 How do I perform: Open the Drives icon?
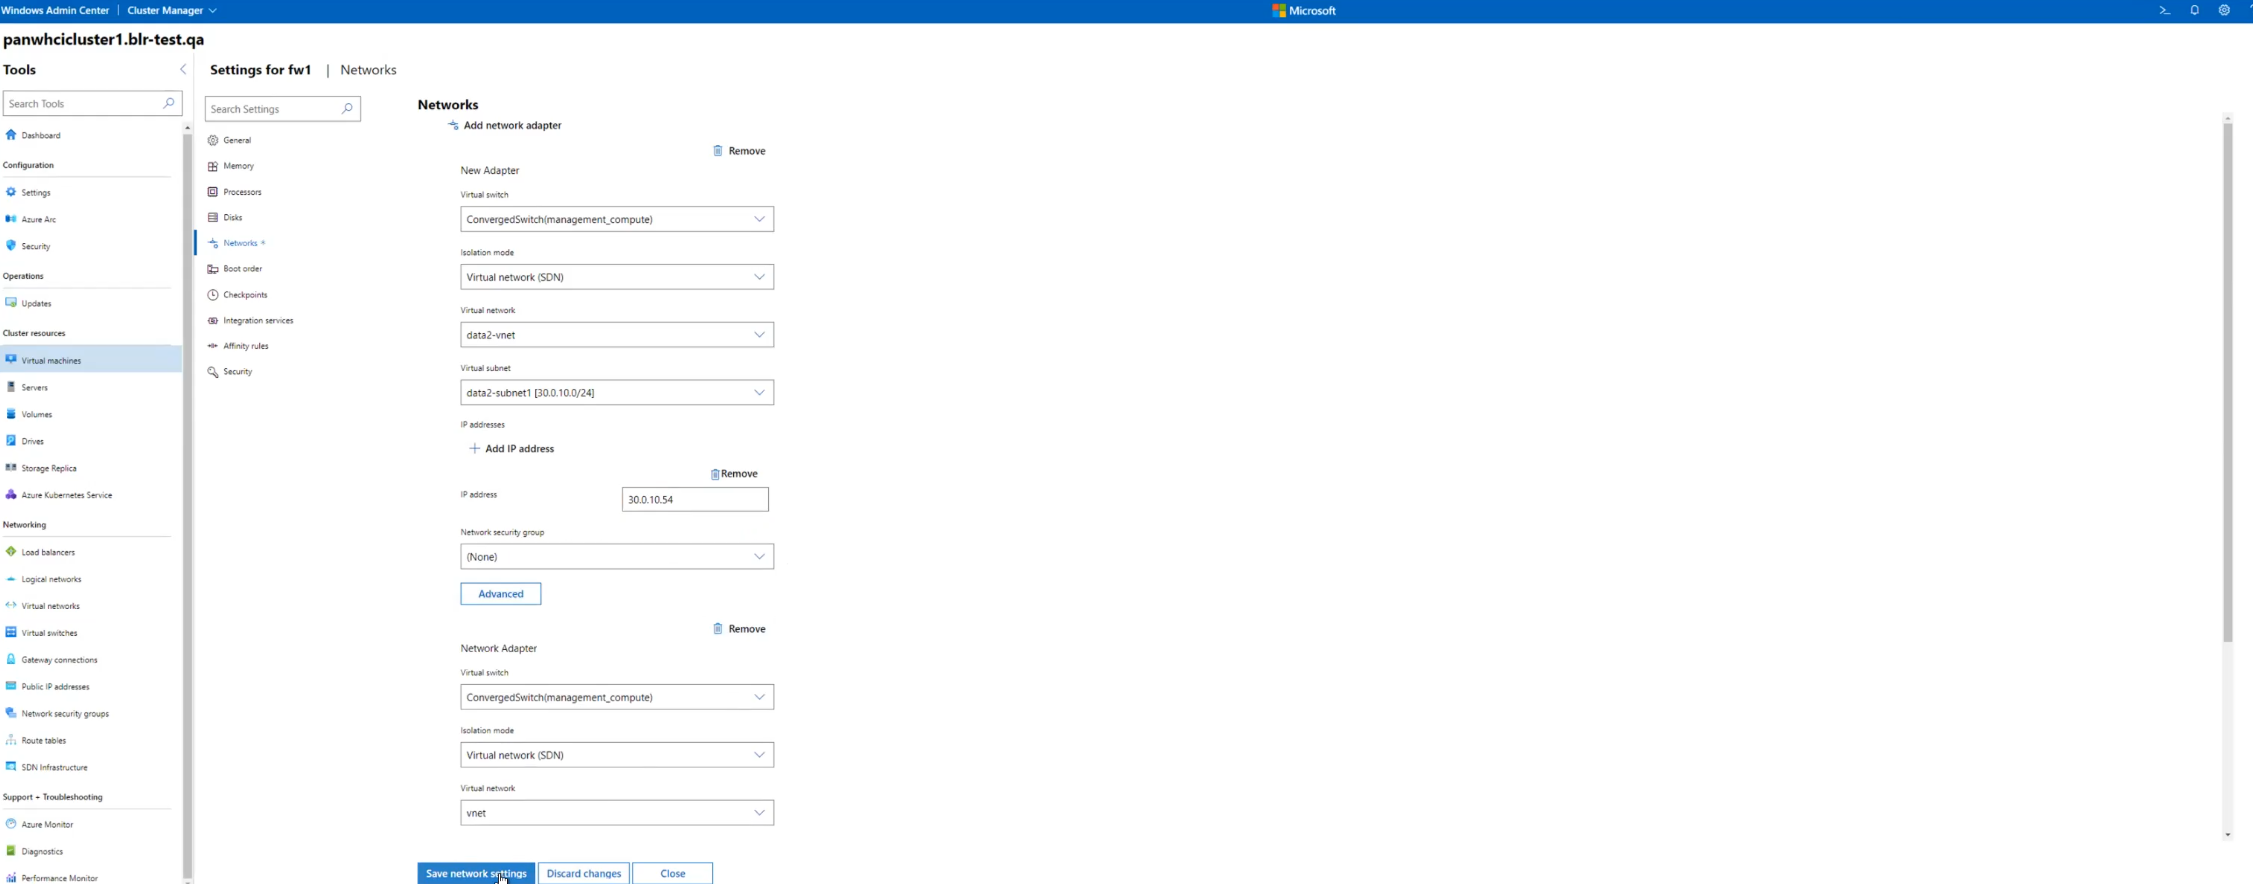[x=11, y=441]
